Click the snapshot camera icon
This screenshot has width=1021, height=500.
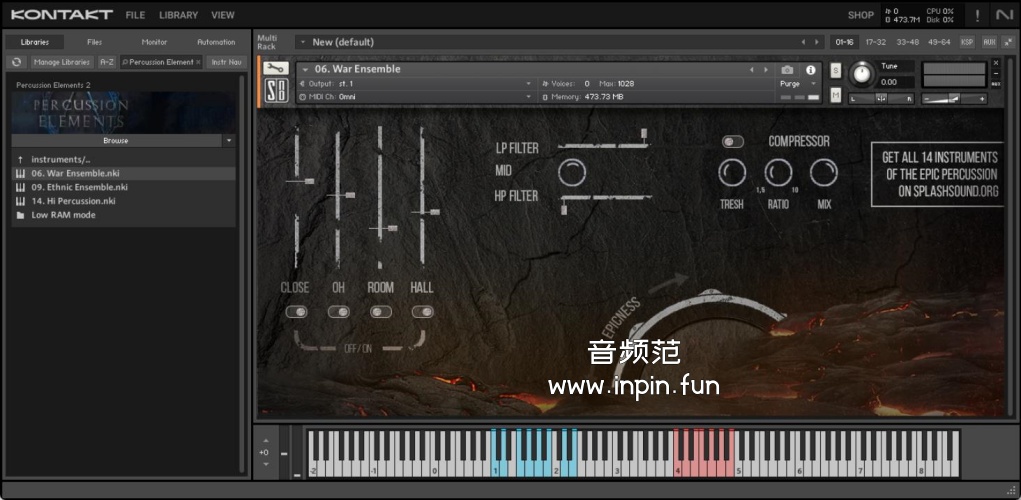pos(787,70)
